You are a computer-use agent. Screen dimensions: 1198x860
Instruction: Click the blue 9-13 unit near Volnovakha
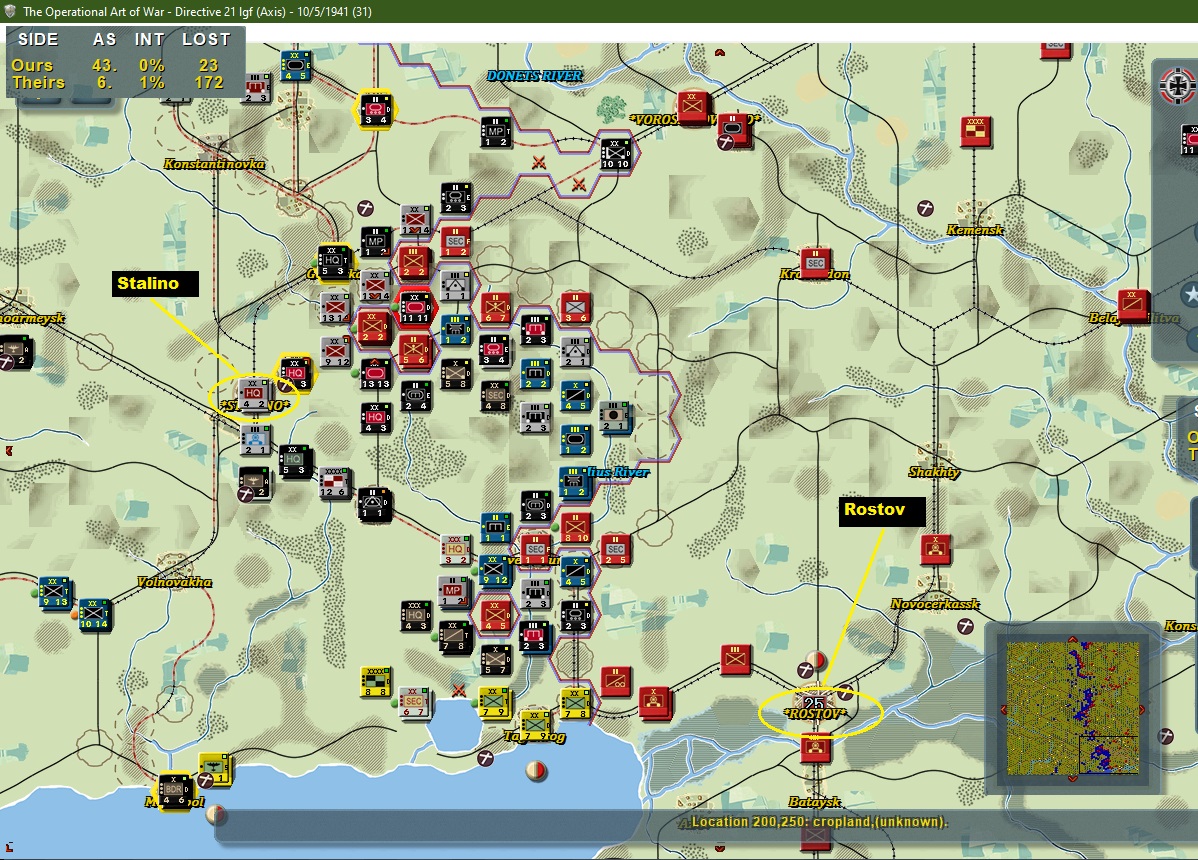tap(54, 592)
